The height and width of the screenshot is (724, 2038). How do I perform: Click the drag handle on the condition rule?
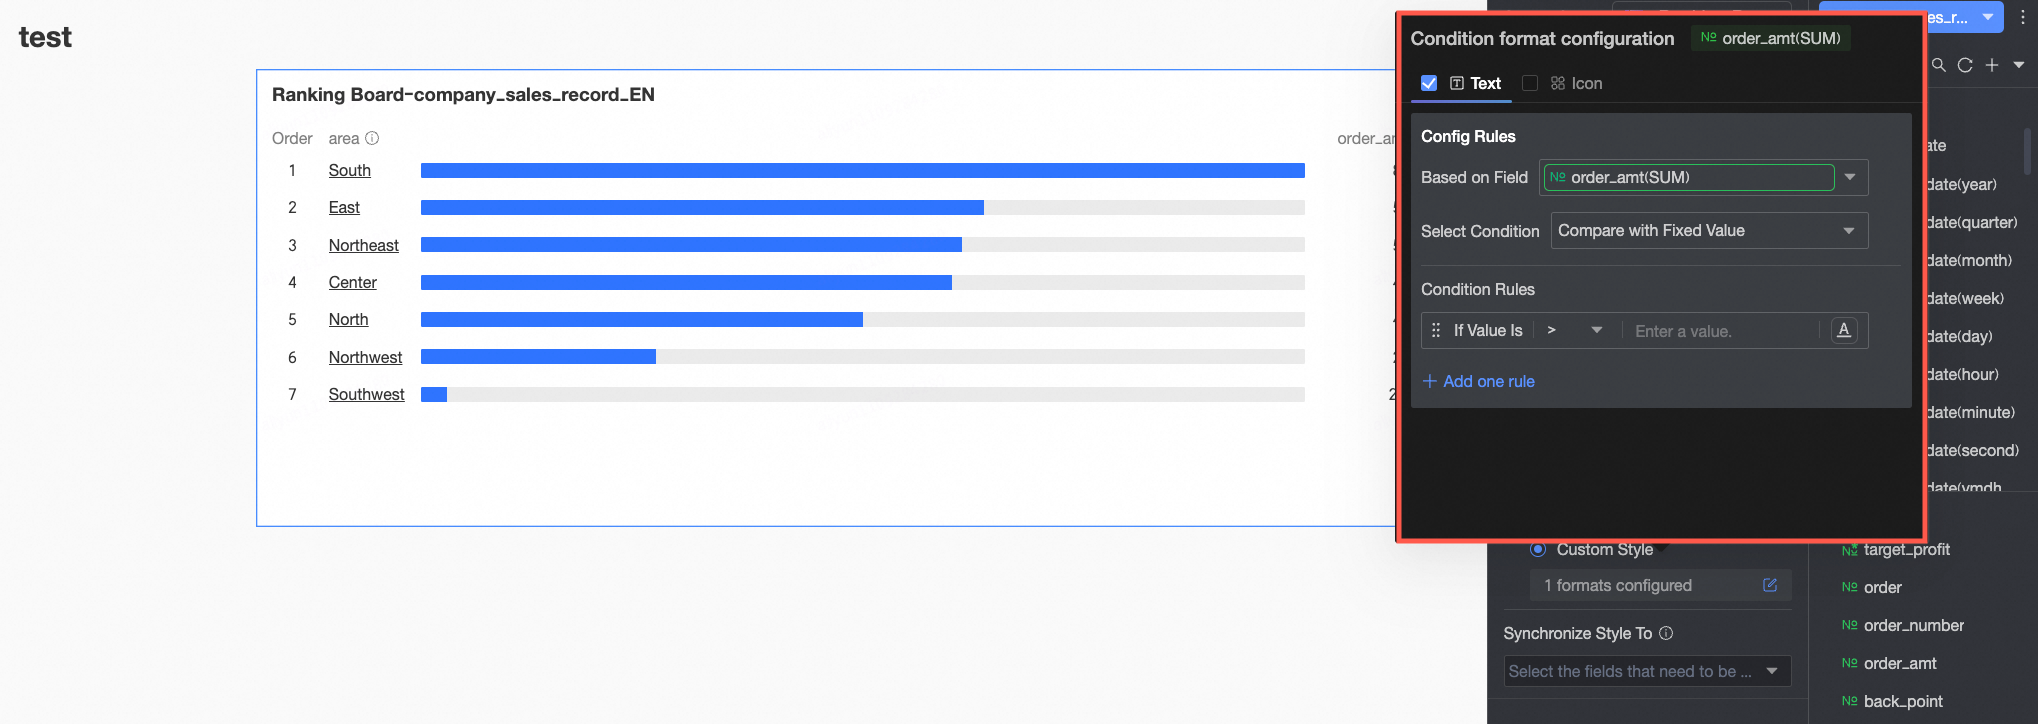(x=1436, y=330)
